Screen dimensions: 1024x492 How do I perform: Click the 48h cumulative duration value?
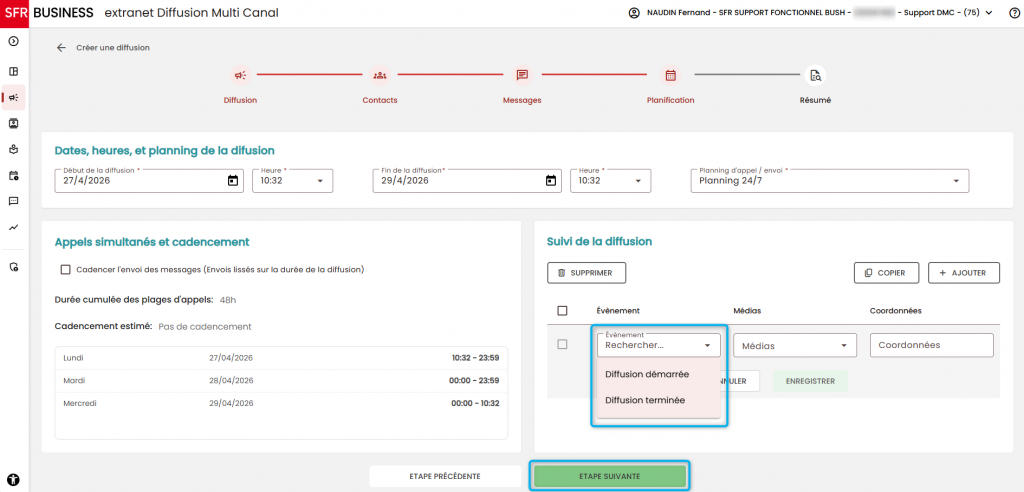click(x=228, y=301)
